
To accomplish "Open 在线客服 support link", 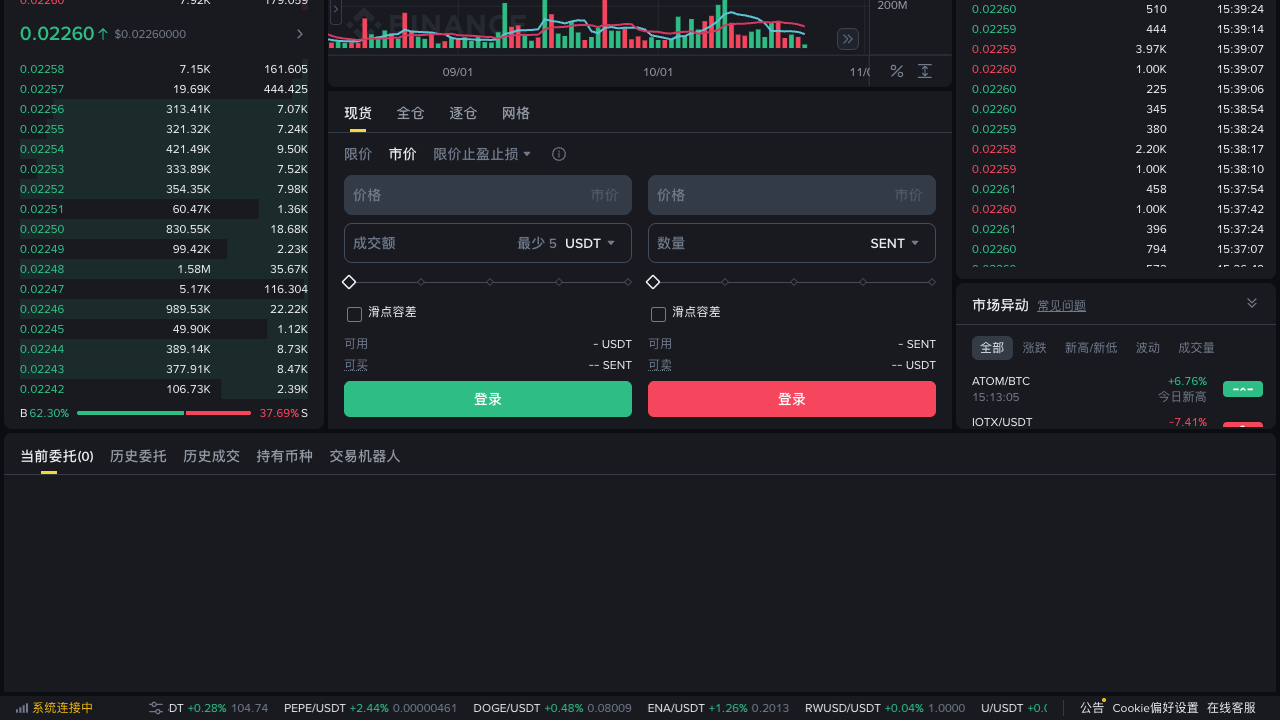I will tap(1231, 708).
